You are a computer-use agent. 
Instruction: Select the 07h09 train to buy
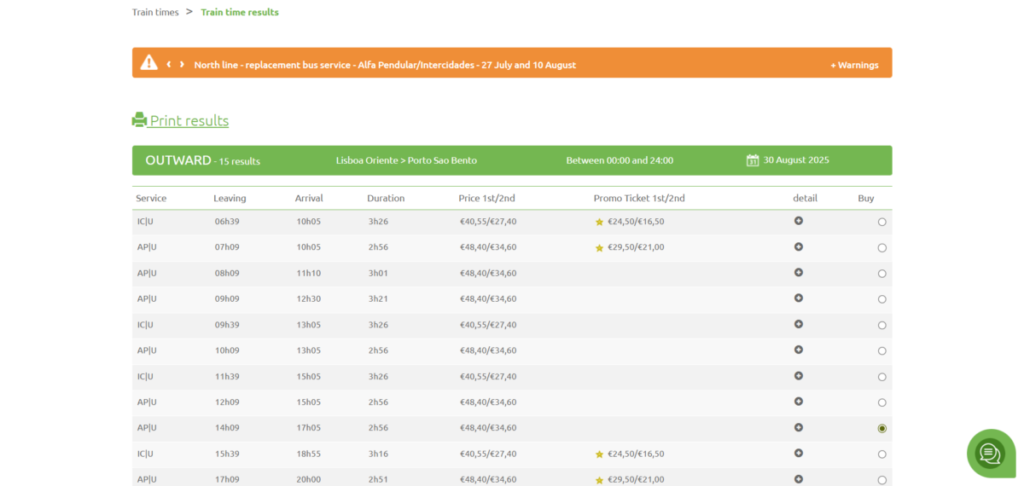[x=882, y=248]
